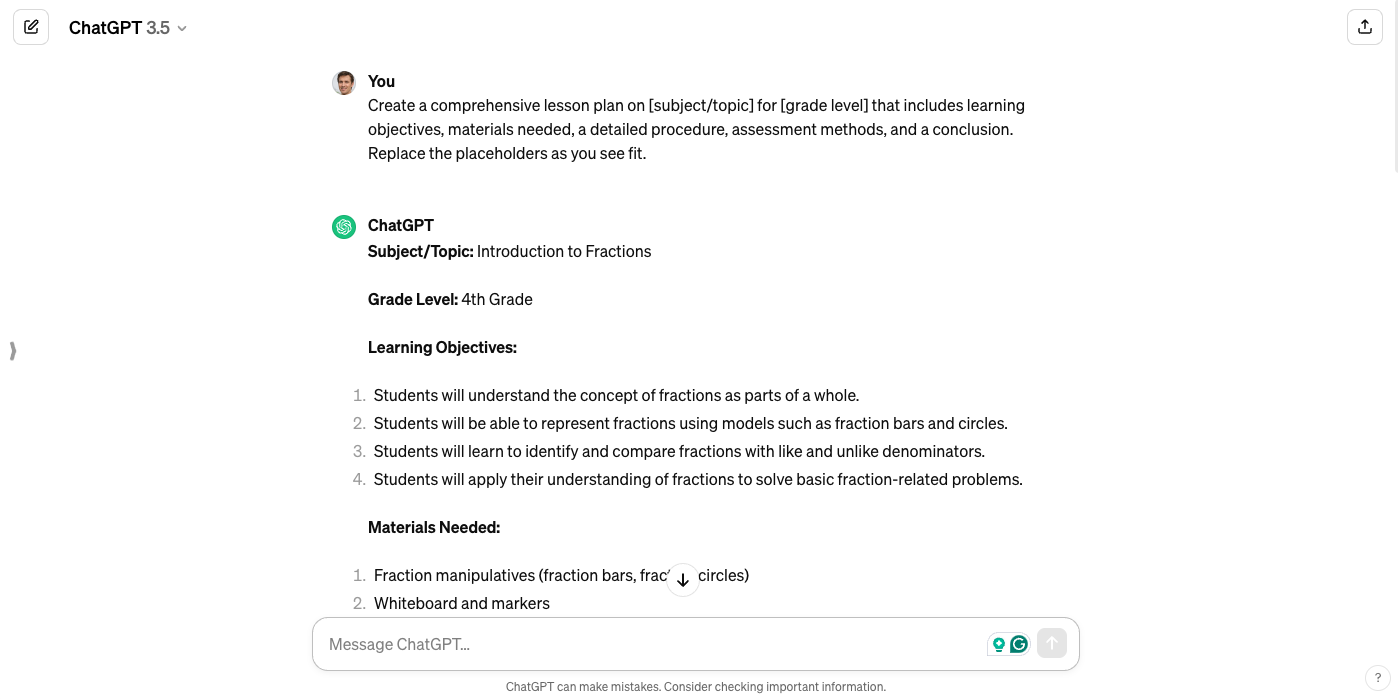Image resolution: width=1398 pixels, height=700 pixels.
Task: Click the user profile avatar next to You
Action: [x=344, y=82]
